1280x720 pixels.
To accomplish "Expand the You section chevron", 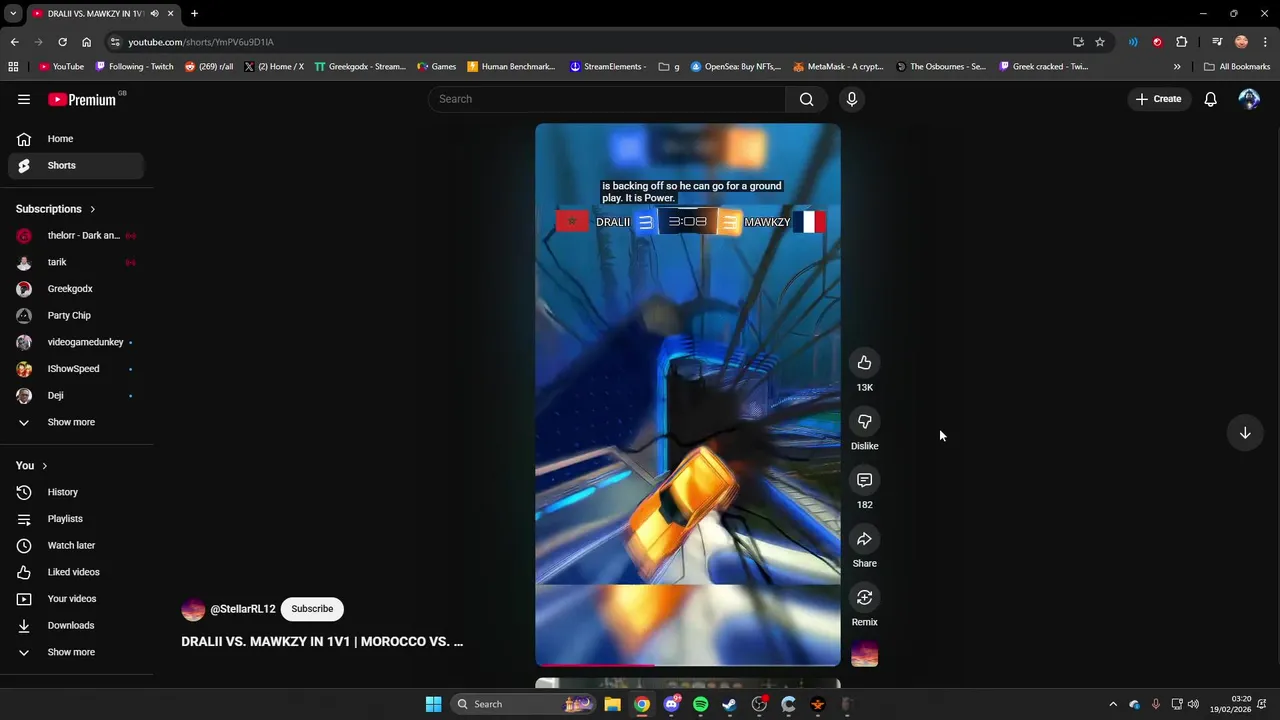I will (x=44, y=466).
